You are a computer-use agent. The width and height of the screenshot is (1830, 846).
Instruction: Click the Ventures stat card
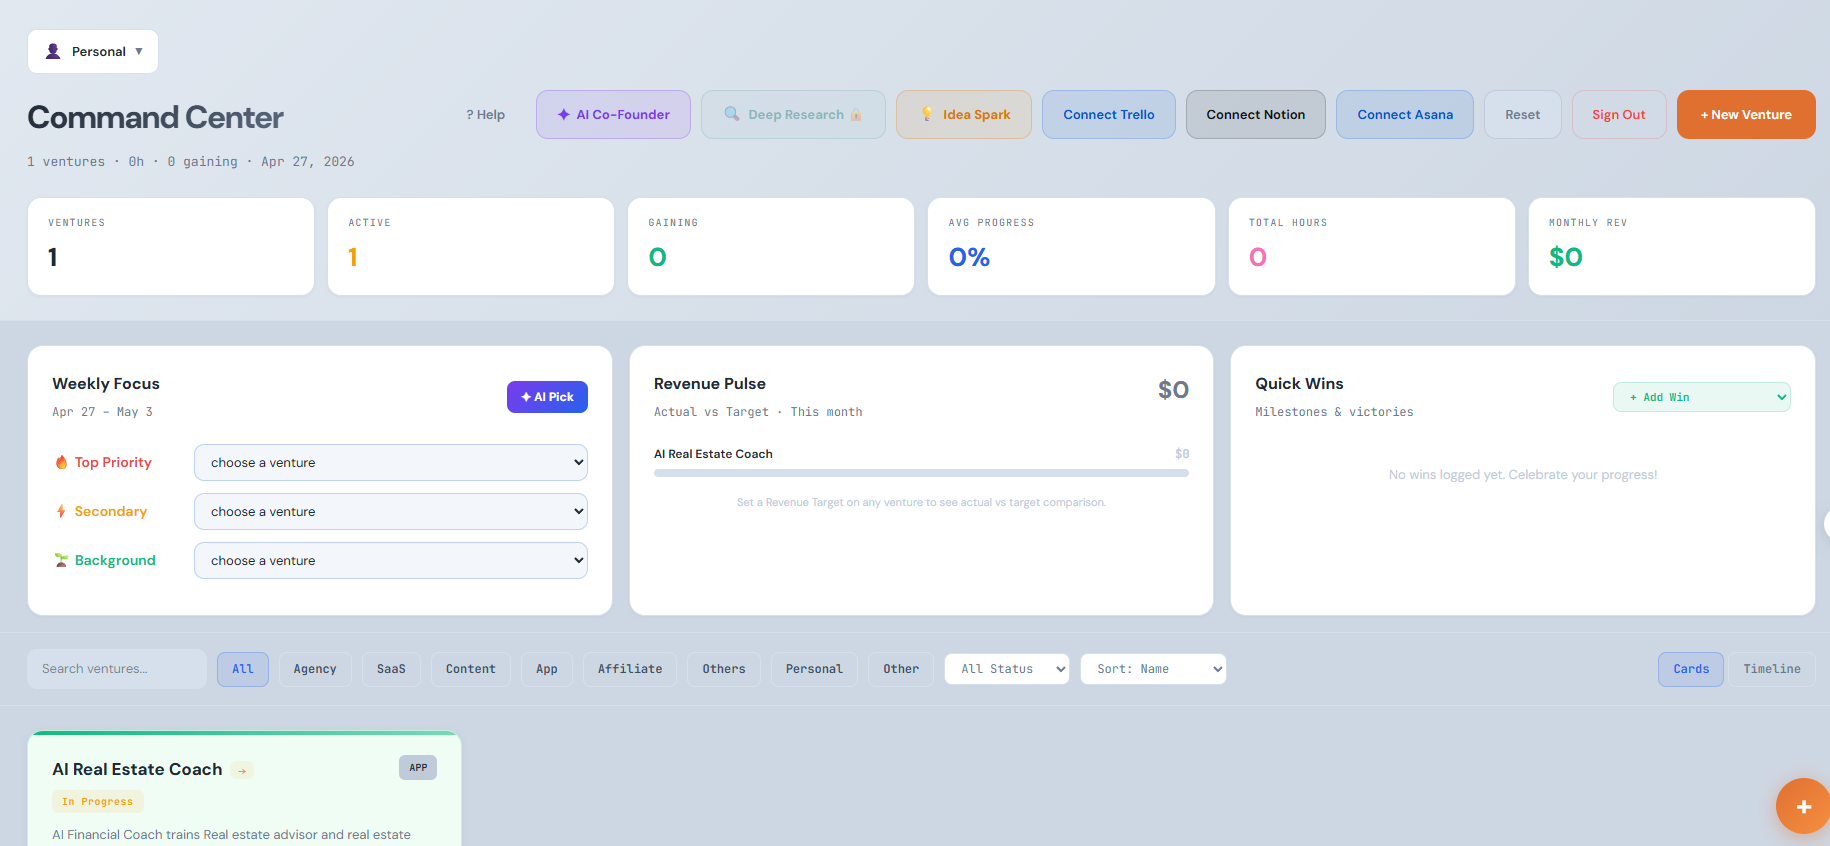tap(171, 246)
